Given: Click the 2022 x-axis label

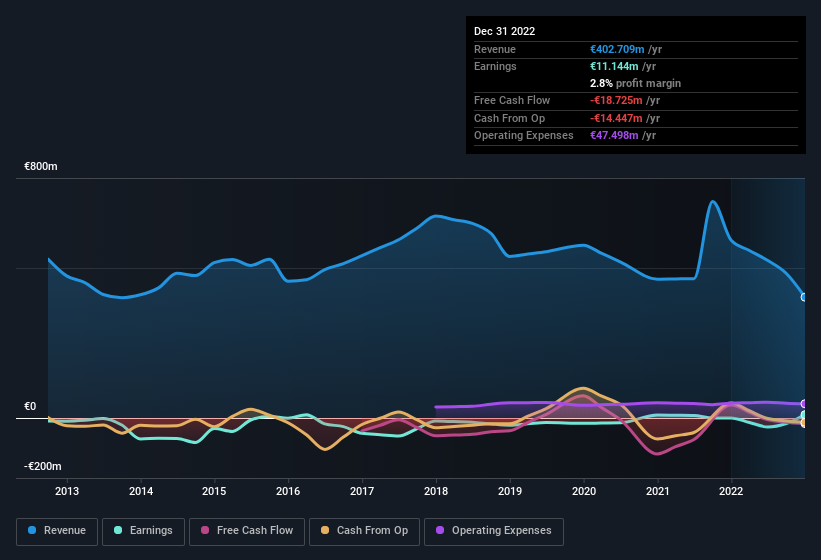Looking at the screenshot, I should tap(731, 491).
